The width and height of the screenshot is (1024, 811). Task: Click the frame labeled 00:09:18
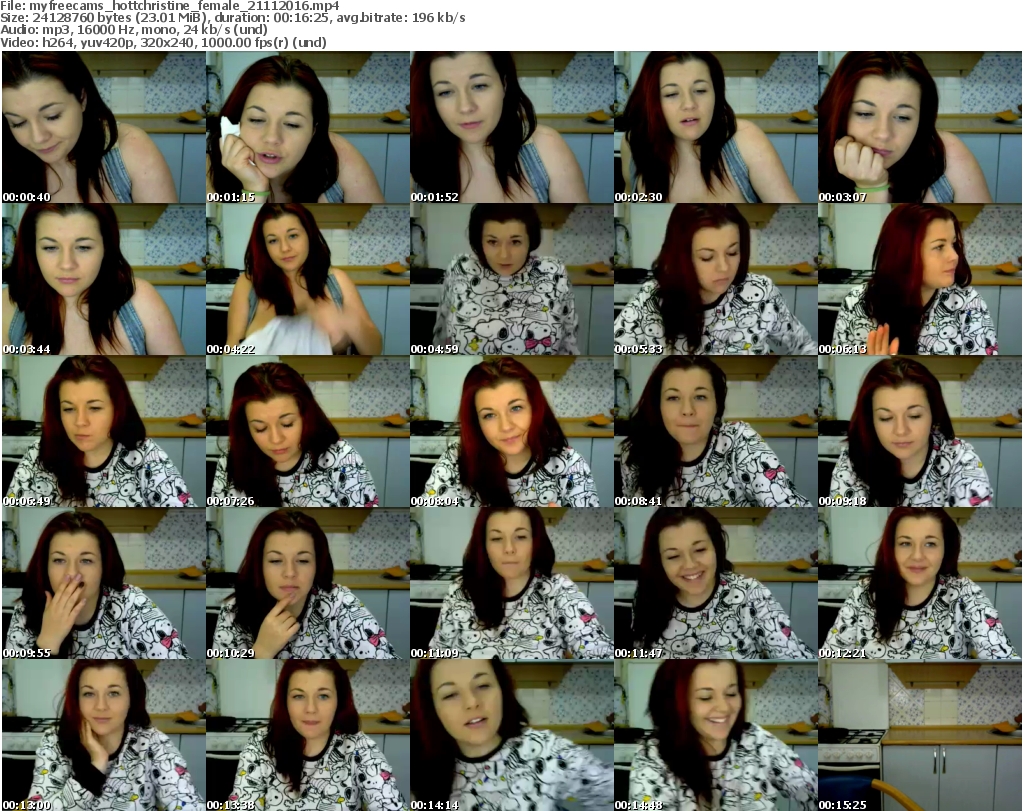click(920, 432)
